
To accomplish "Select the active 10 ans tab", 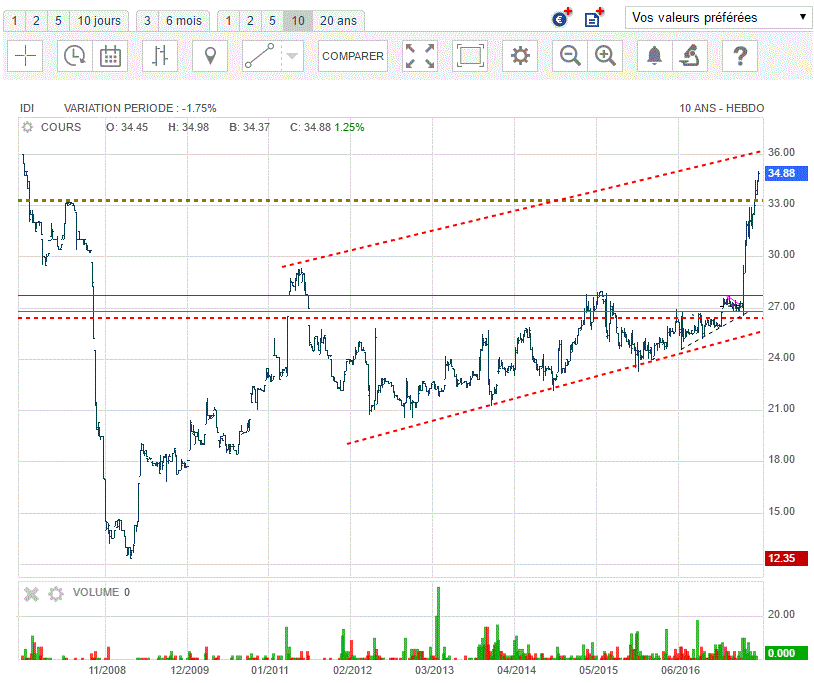I will coord(298,21).
